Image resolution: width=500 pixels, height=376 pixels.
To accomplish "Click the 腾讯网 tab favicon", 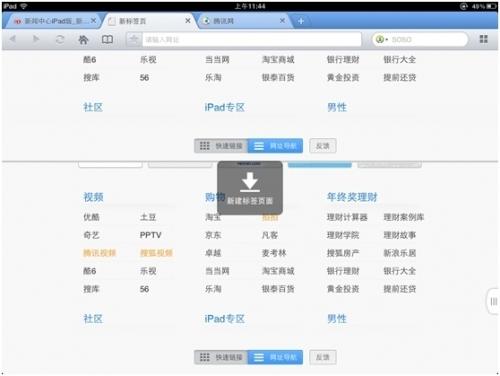I will click(206, 21).
